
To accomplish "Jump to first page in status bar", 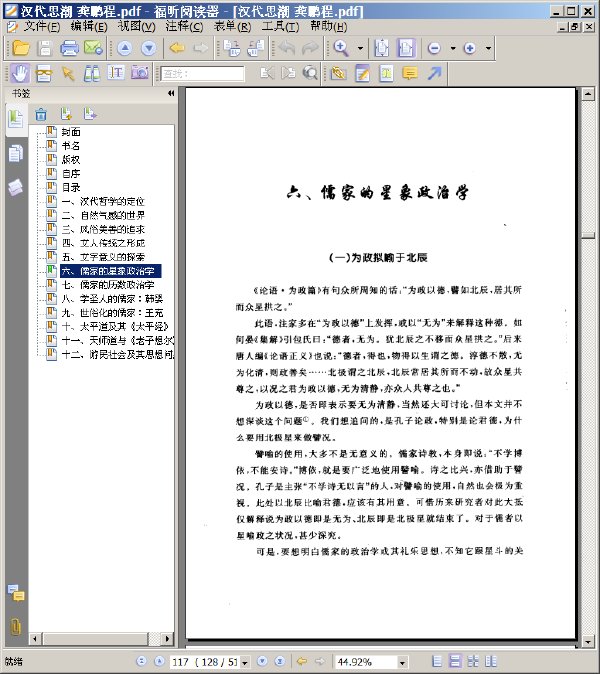I will [141, 661].
